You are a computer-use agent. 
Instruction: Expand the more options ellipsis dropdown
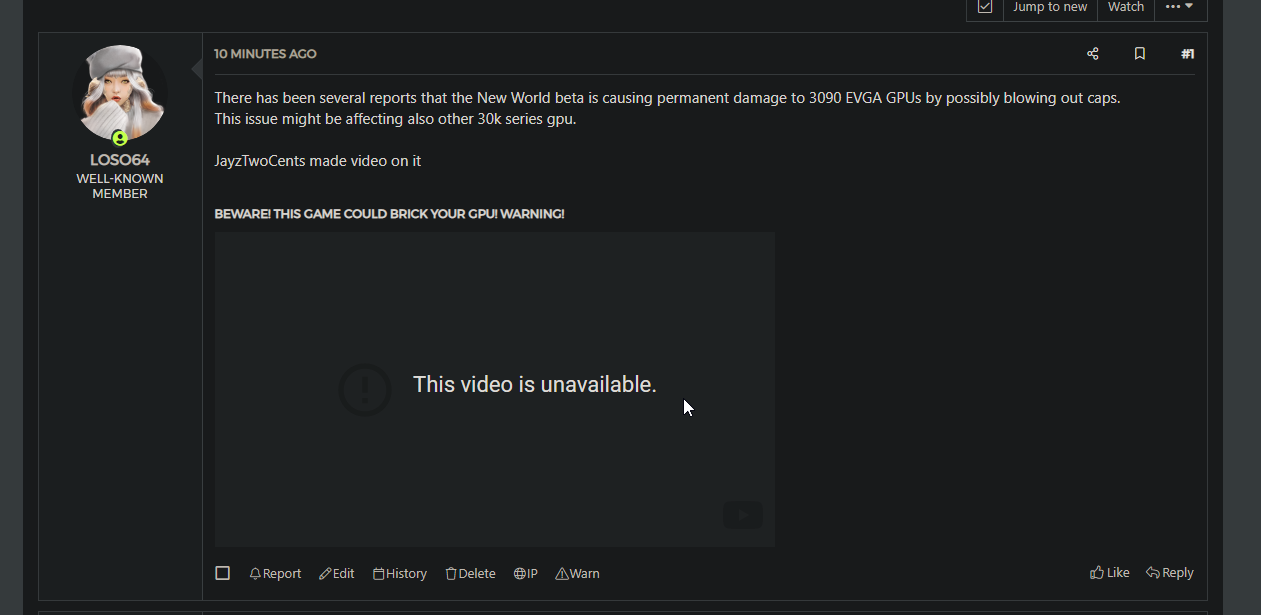click(x=1180, y=8)
